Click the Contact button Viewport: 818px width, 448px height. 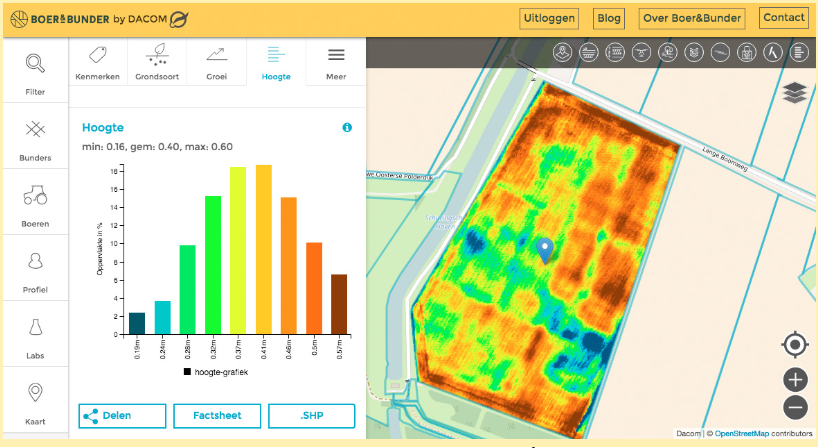point(784,18)
